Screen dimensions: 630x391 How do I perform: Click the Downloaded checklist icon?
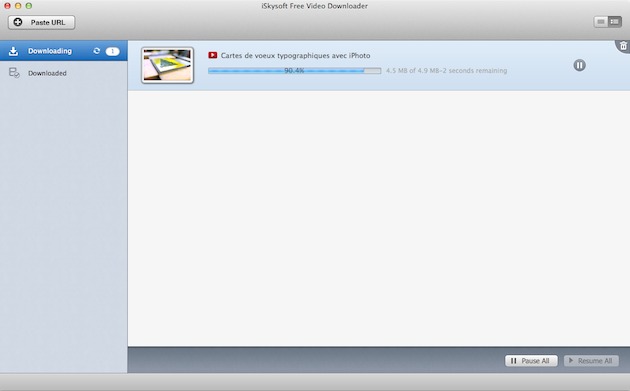tap(14, 73)
